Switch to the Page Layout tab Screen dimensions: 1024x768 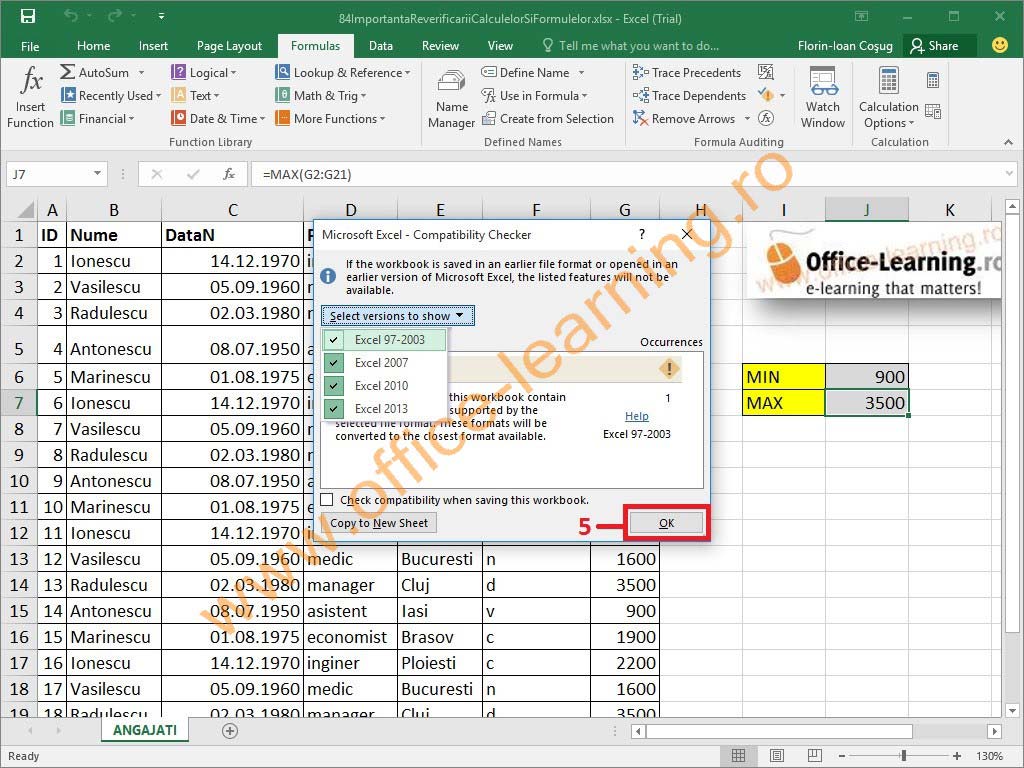[229, 46]
